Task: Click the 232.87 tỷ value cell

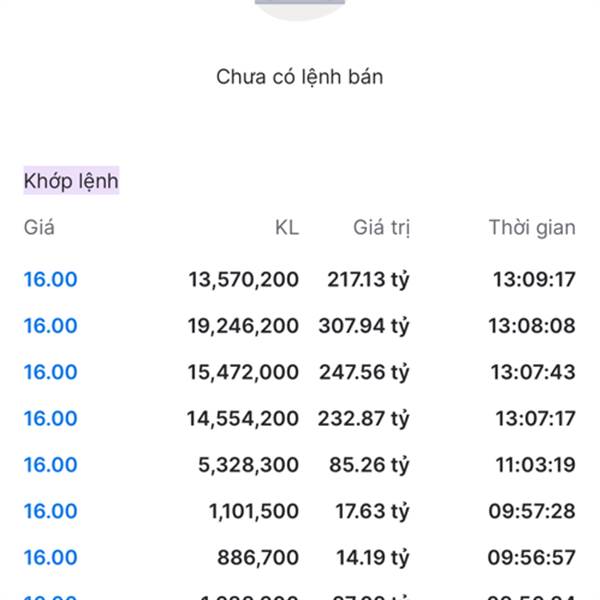Action: point(364,418)
